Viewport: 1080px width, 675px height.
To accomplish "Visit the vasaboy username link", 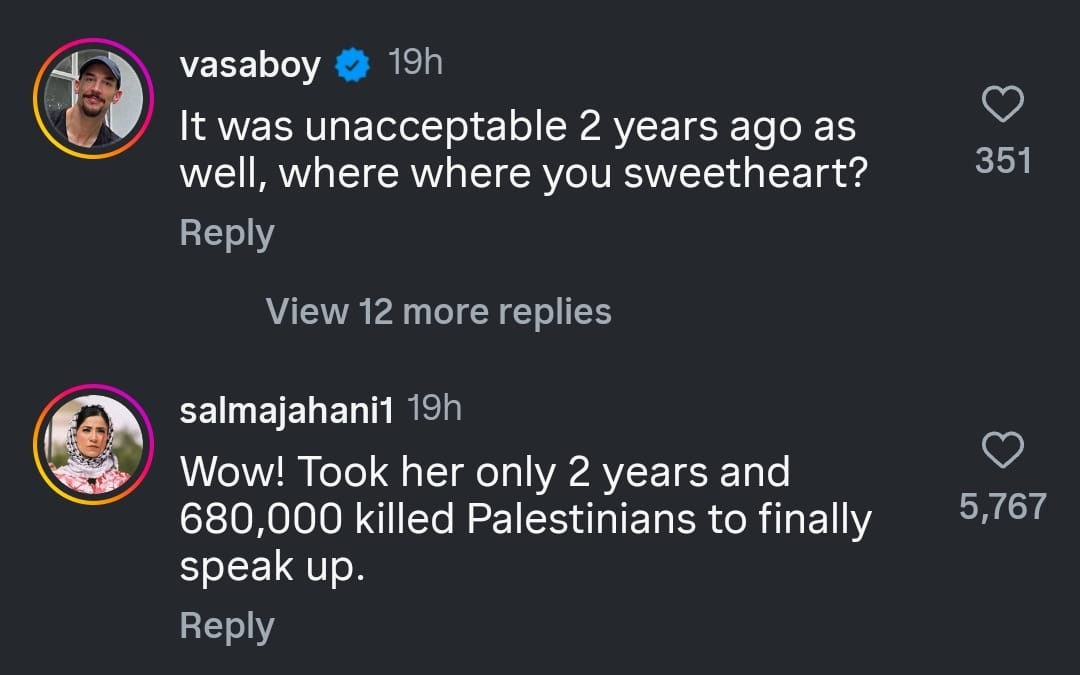I will pyautogui.click(x=250, y=67).
